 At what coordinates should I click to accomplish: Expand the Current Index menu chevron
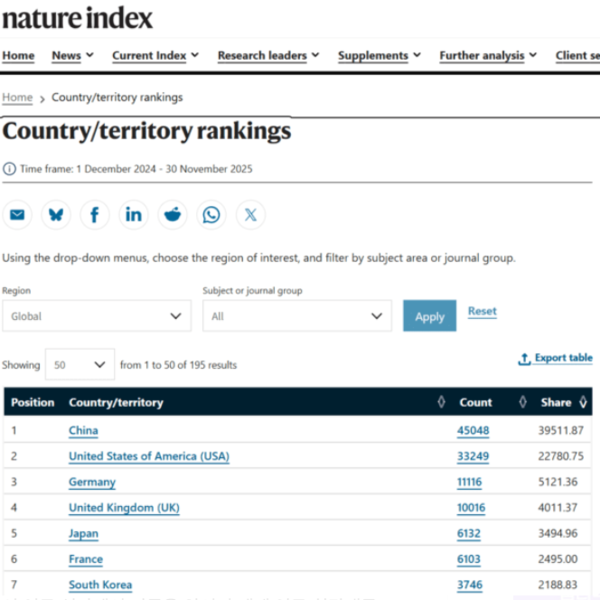pos(195,55)
